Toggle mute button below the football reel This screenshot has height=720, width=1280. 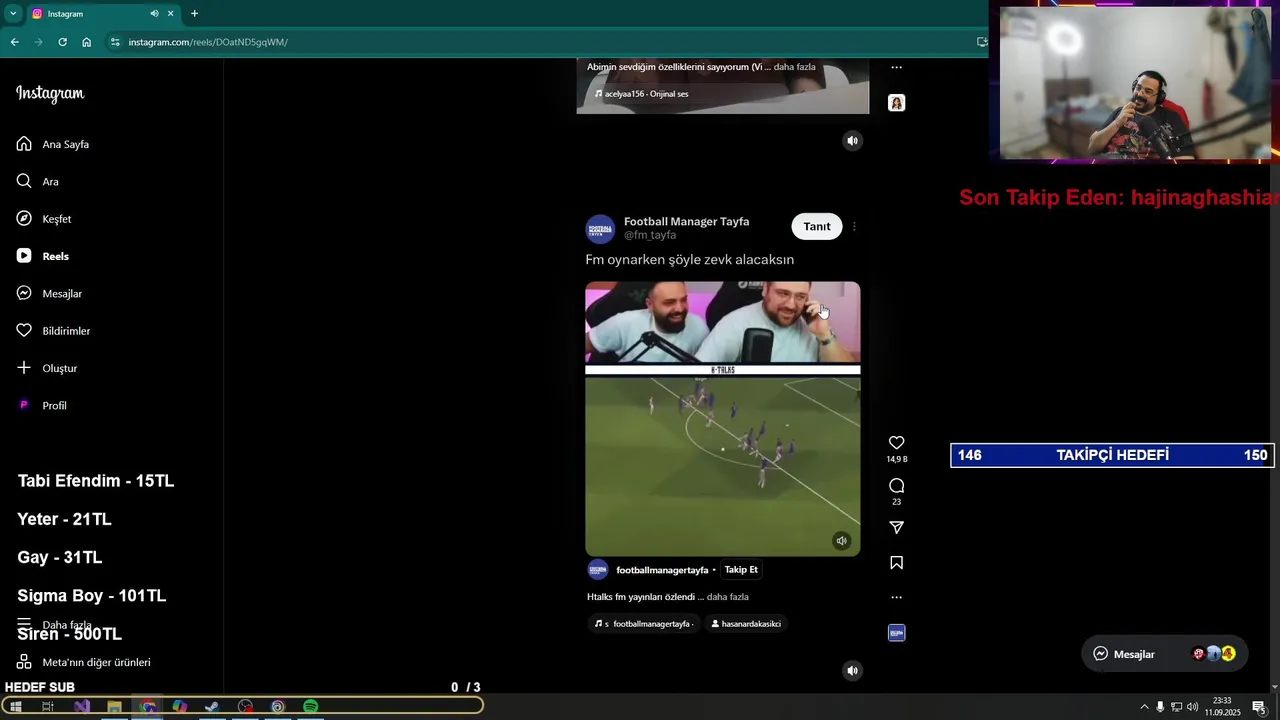coord(852,671)
